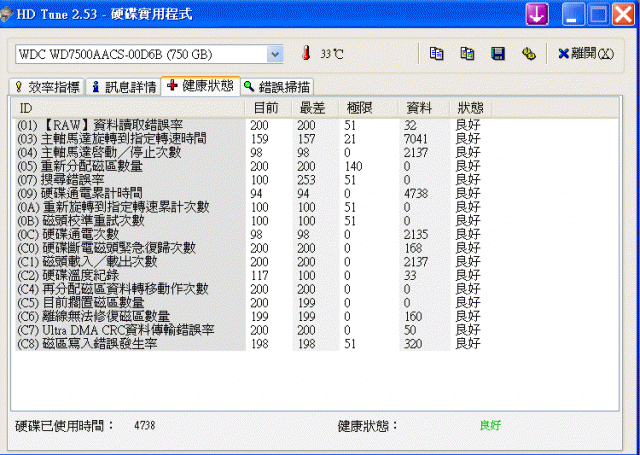Click limit value 140 in row (05)
The height and width of the screenshot is (455, 640).
point(353,166)
